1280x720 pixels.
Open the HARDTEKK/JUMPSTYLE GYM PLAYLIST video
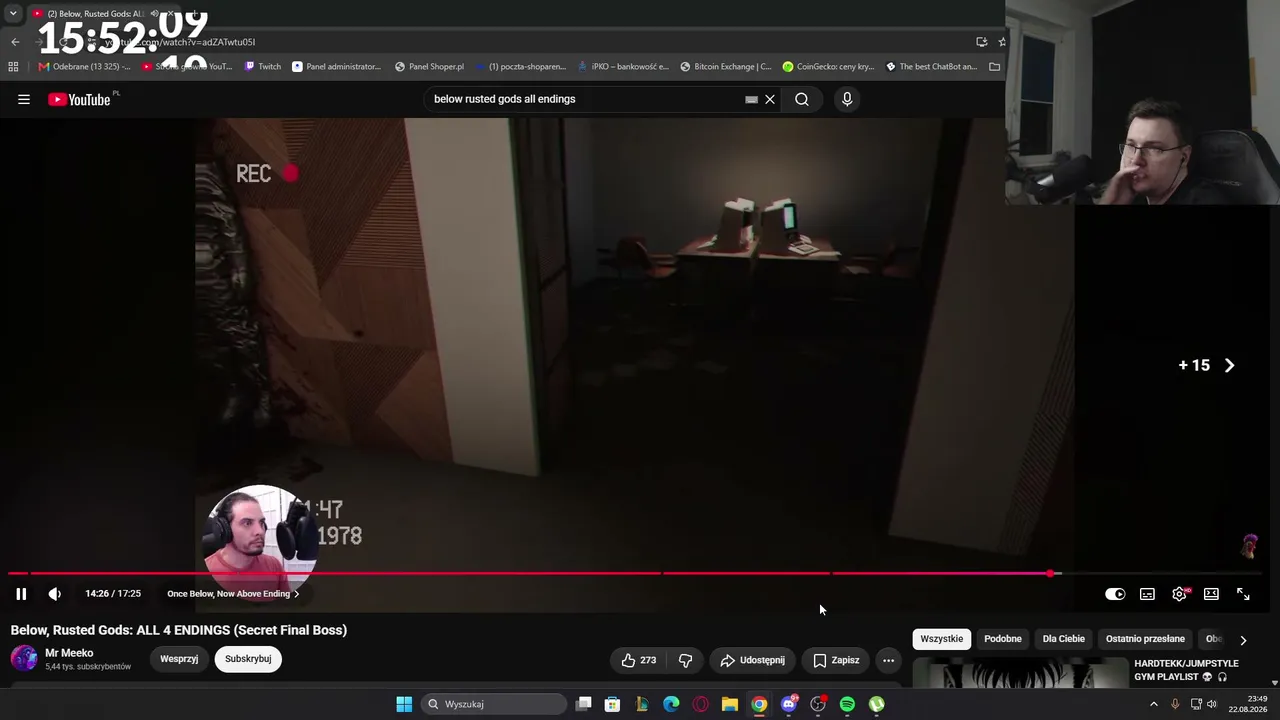[1186, 670]
